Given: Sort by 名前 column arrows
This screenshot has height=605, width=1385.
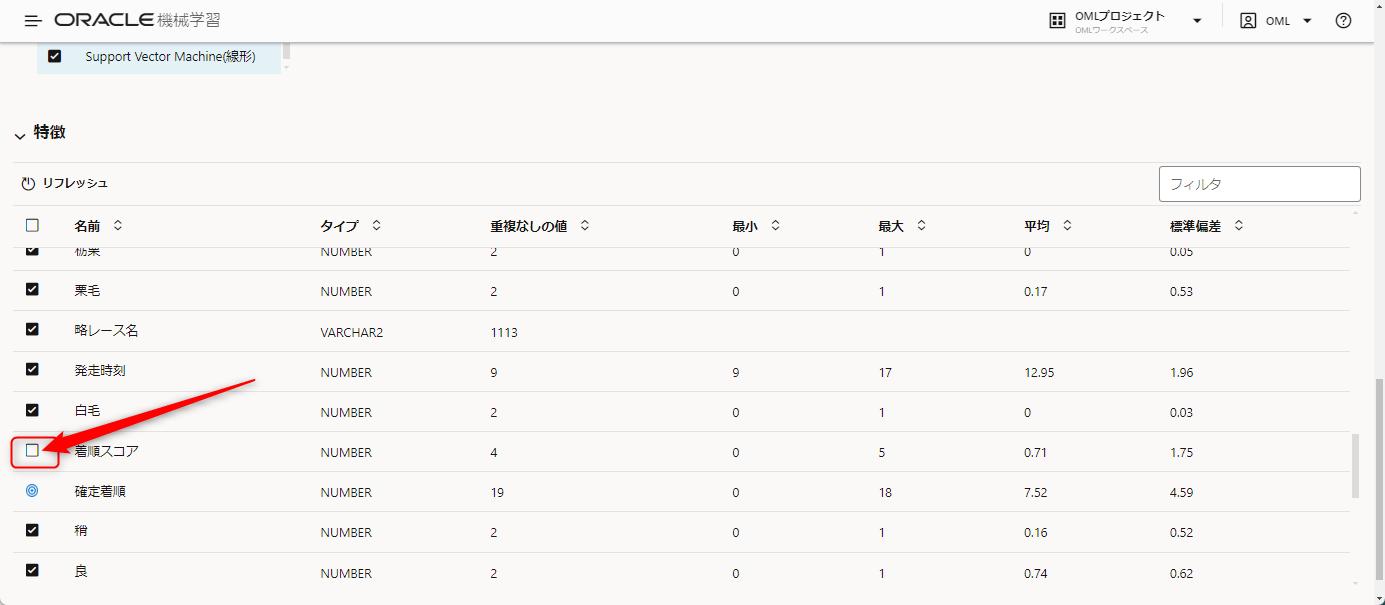Looking at the screenshot, I should point(118,226).
